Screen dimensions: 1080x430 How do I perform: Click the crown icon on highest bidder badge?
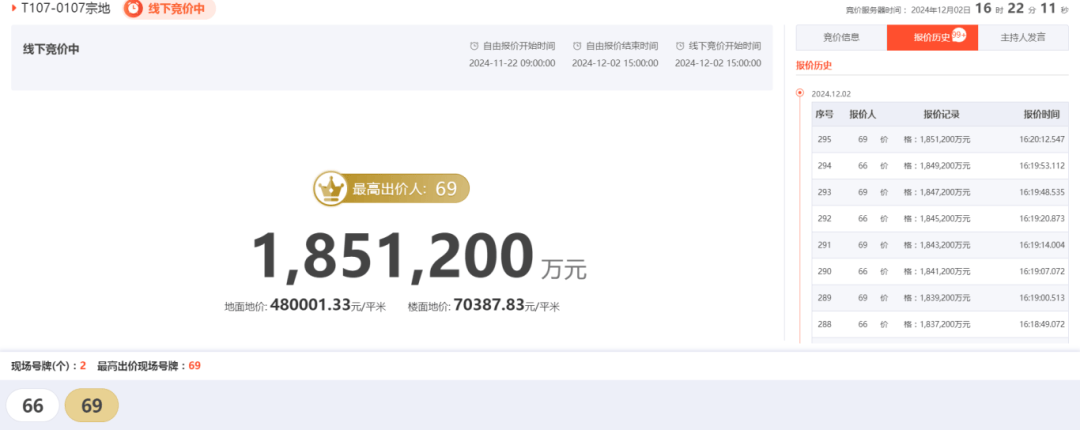(329, 187)
